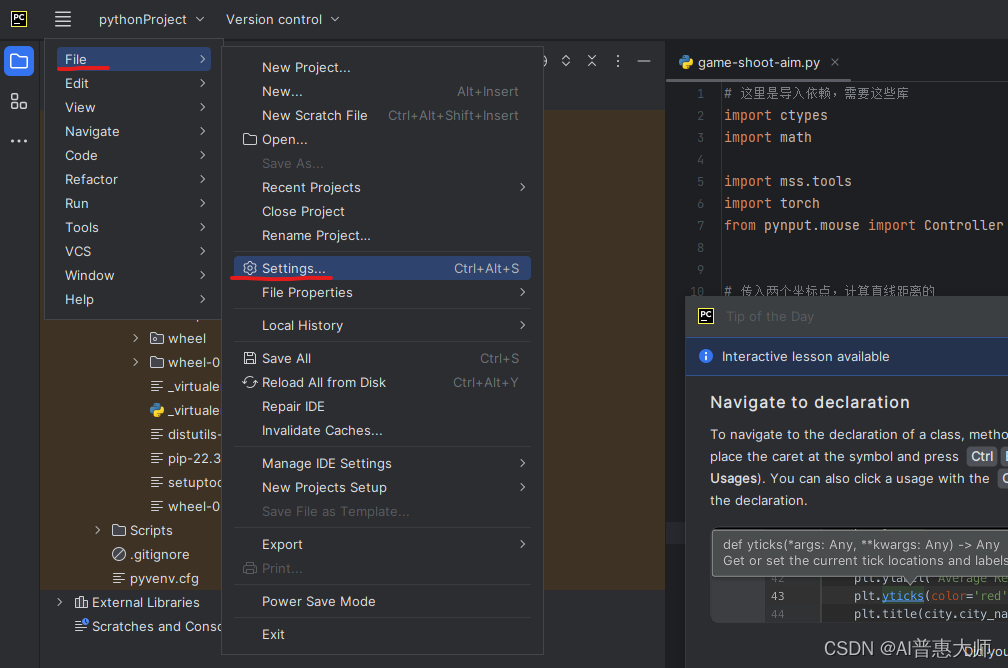Image resolution: width=1008 pixels, height=668 pixels.
Task: Open the Code menu
Action: click(134, 156)
